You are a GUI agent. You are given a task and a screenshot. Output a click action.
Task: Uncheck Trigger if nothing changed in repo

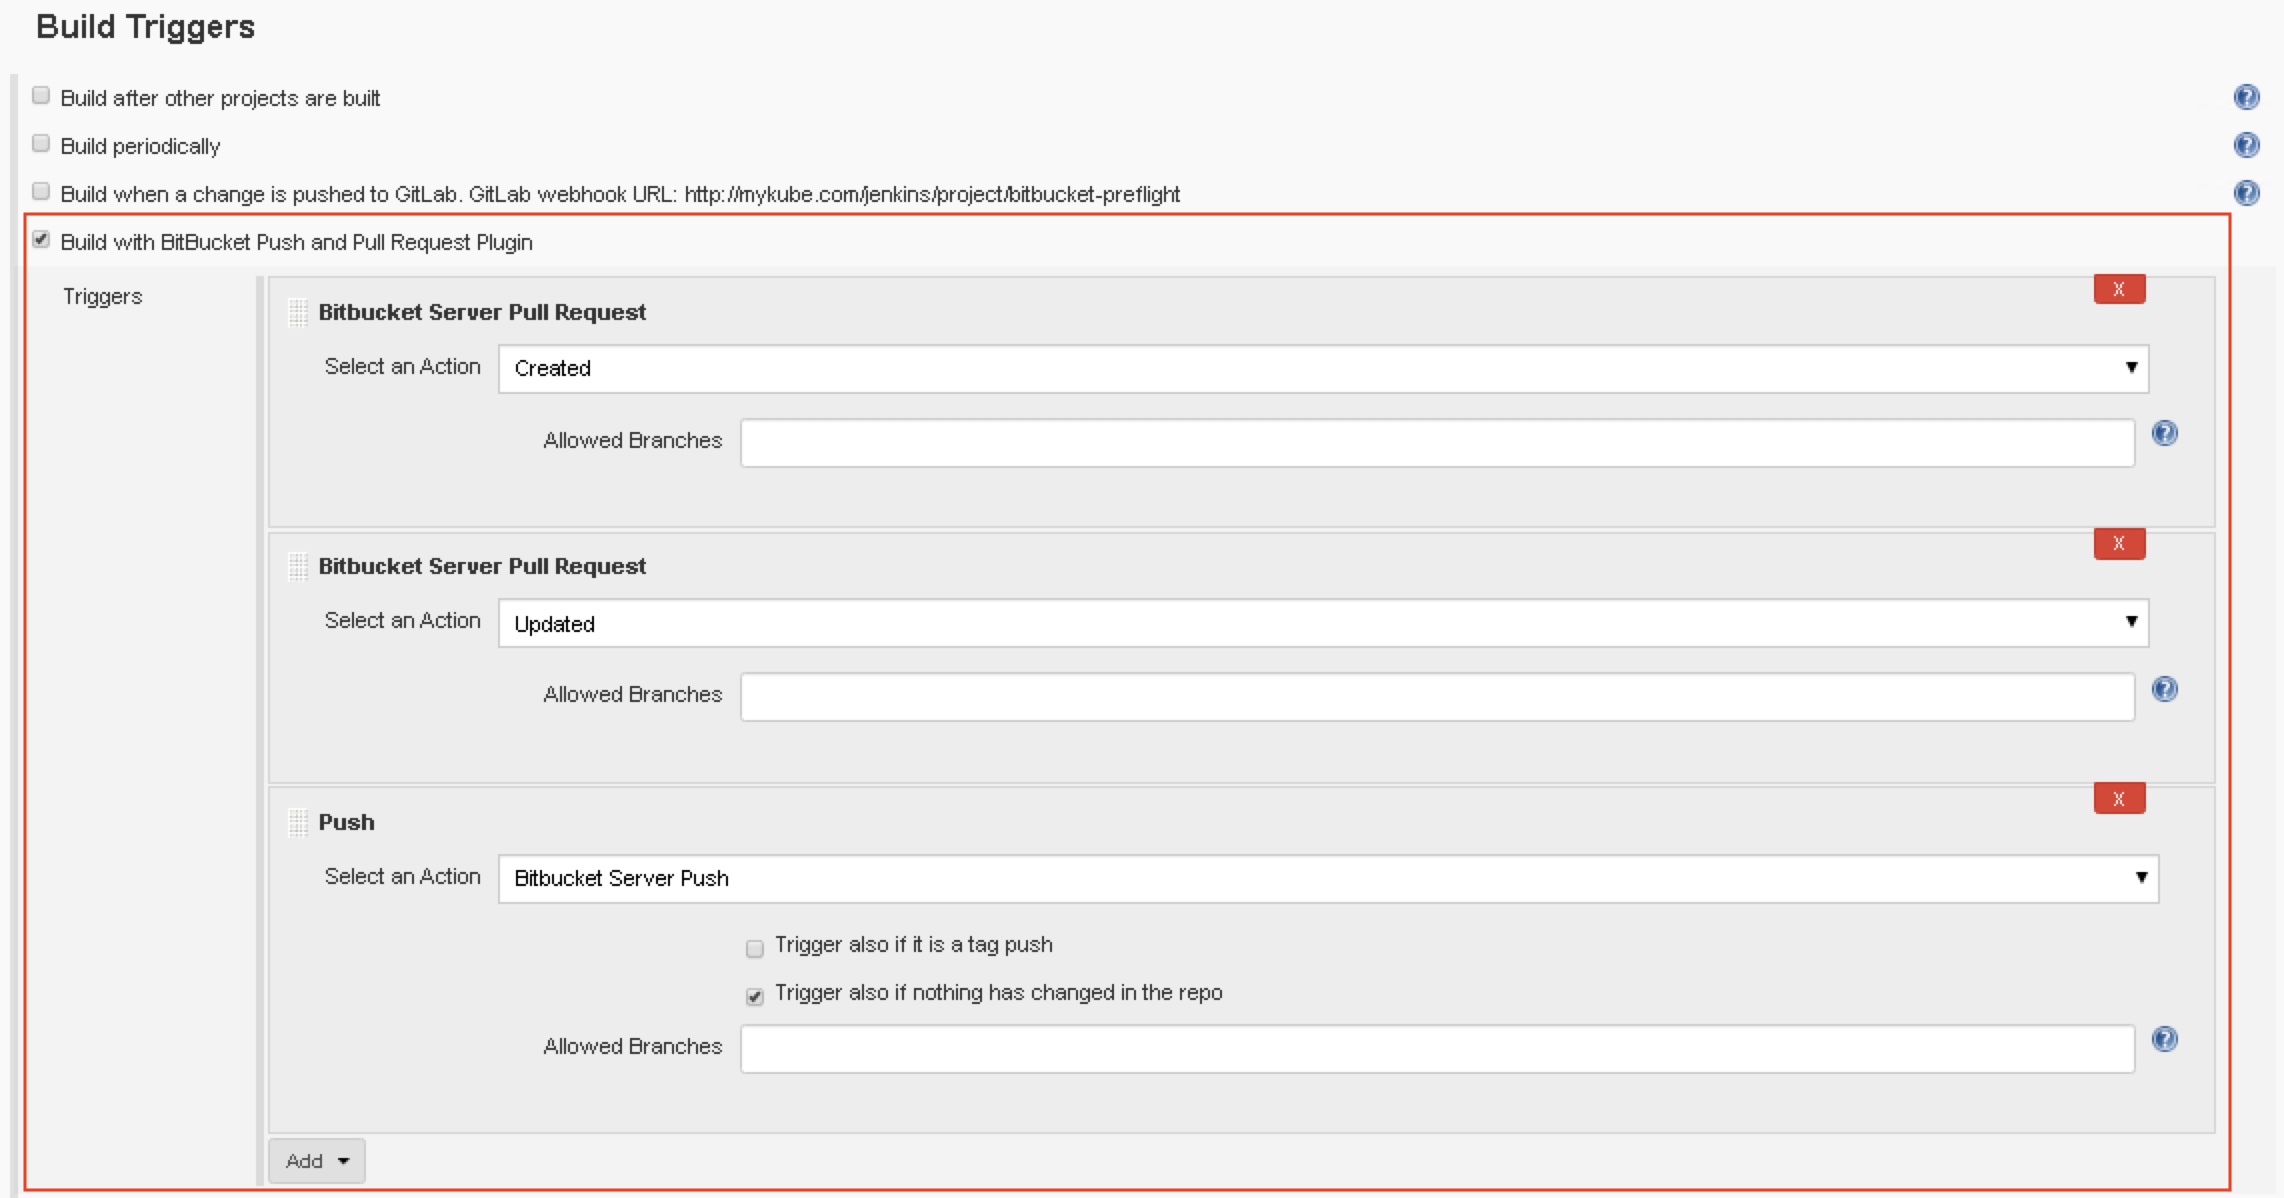[755, 996]
